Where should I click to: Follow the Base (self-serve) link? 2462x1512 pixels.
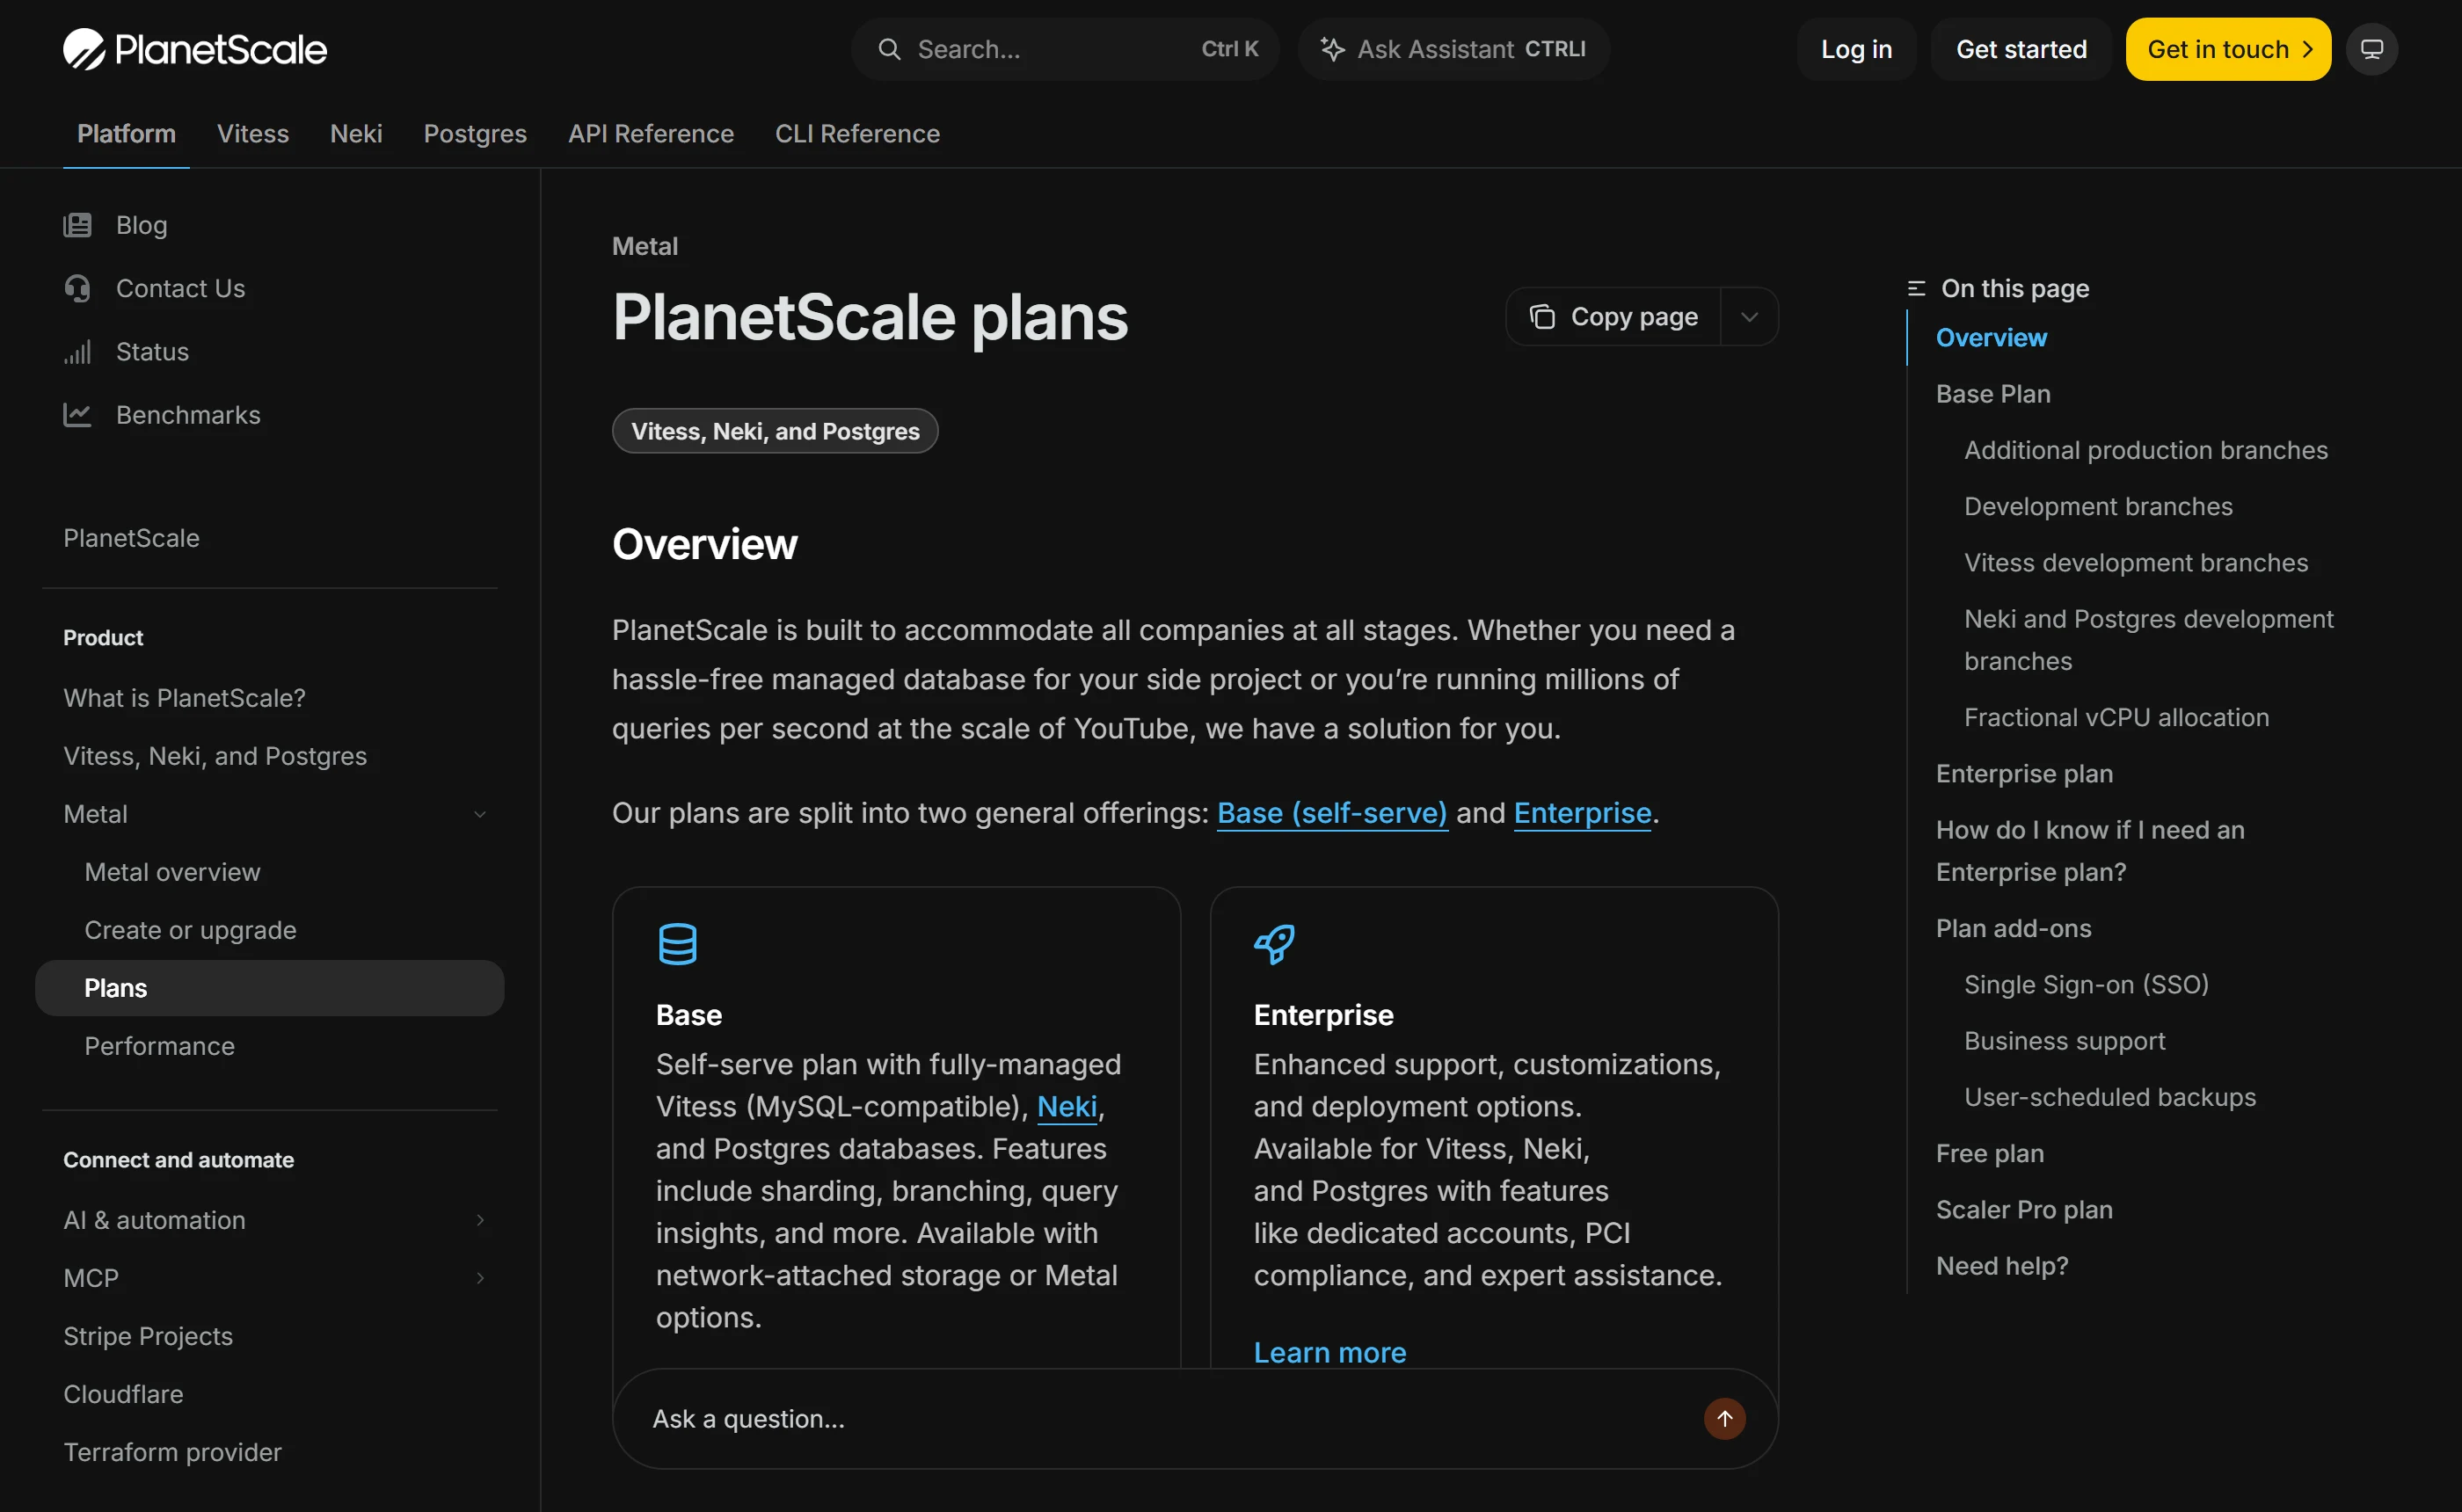[1332, 813]
